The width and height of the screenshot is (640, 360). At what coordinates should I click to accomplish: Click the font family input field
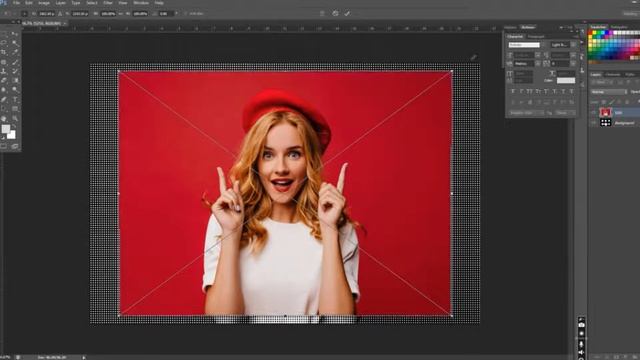[x=524, y=45]
